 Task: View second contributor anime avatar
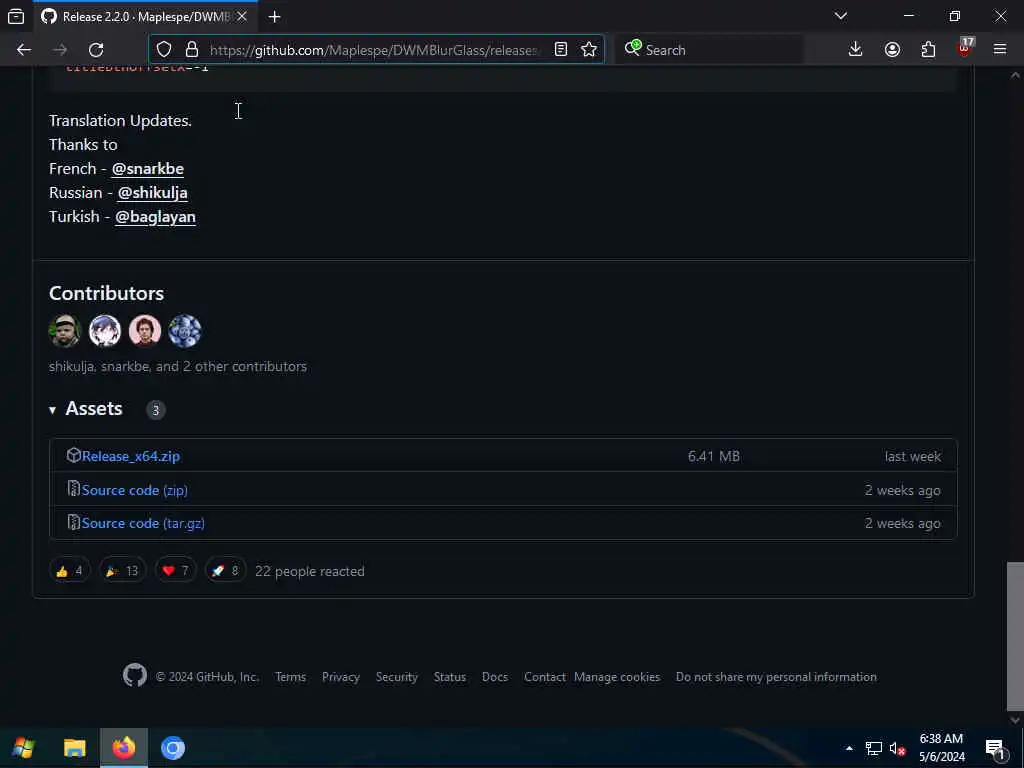(x=105, y=330)
